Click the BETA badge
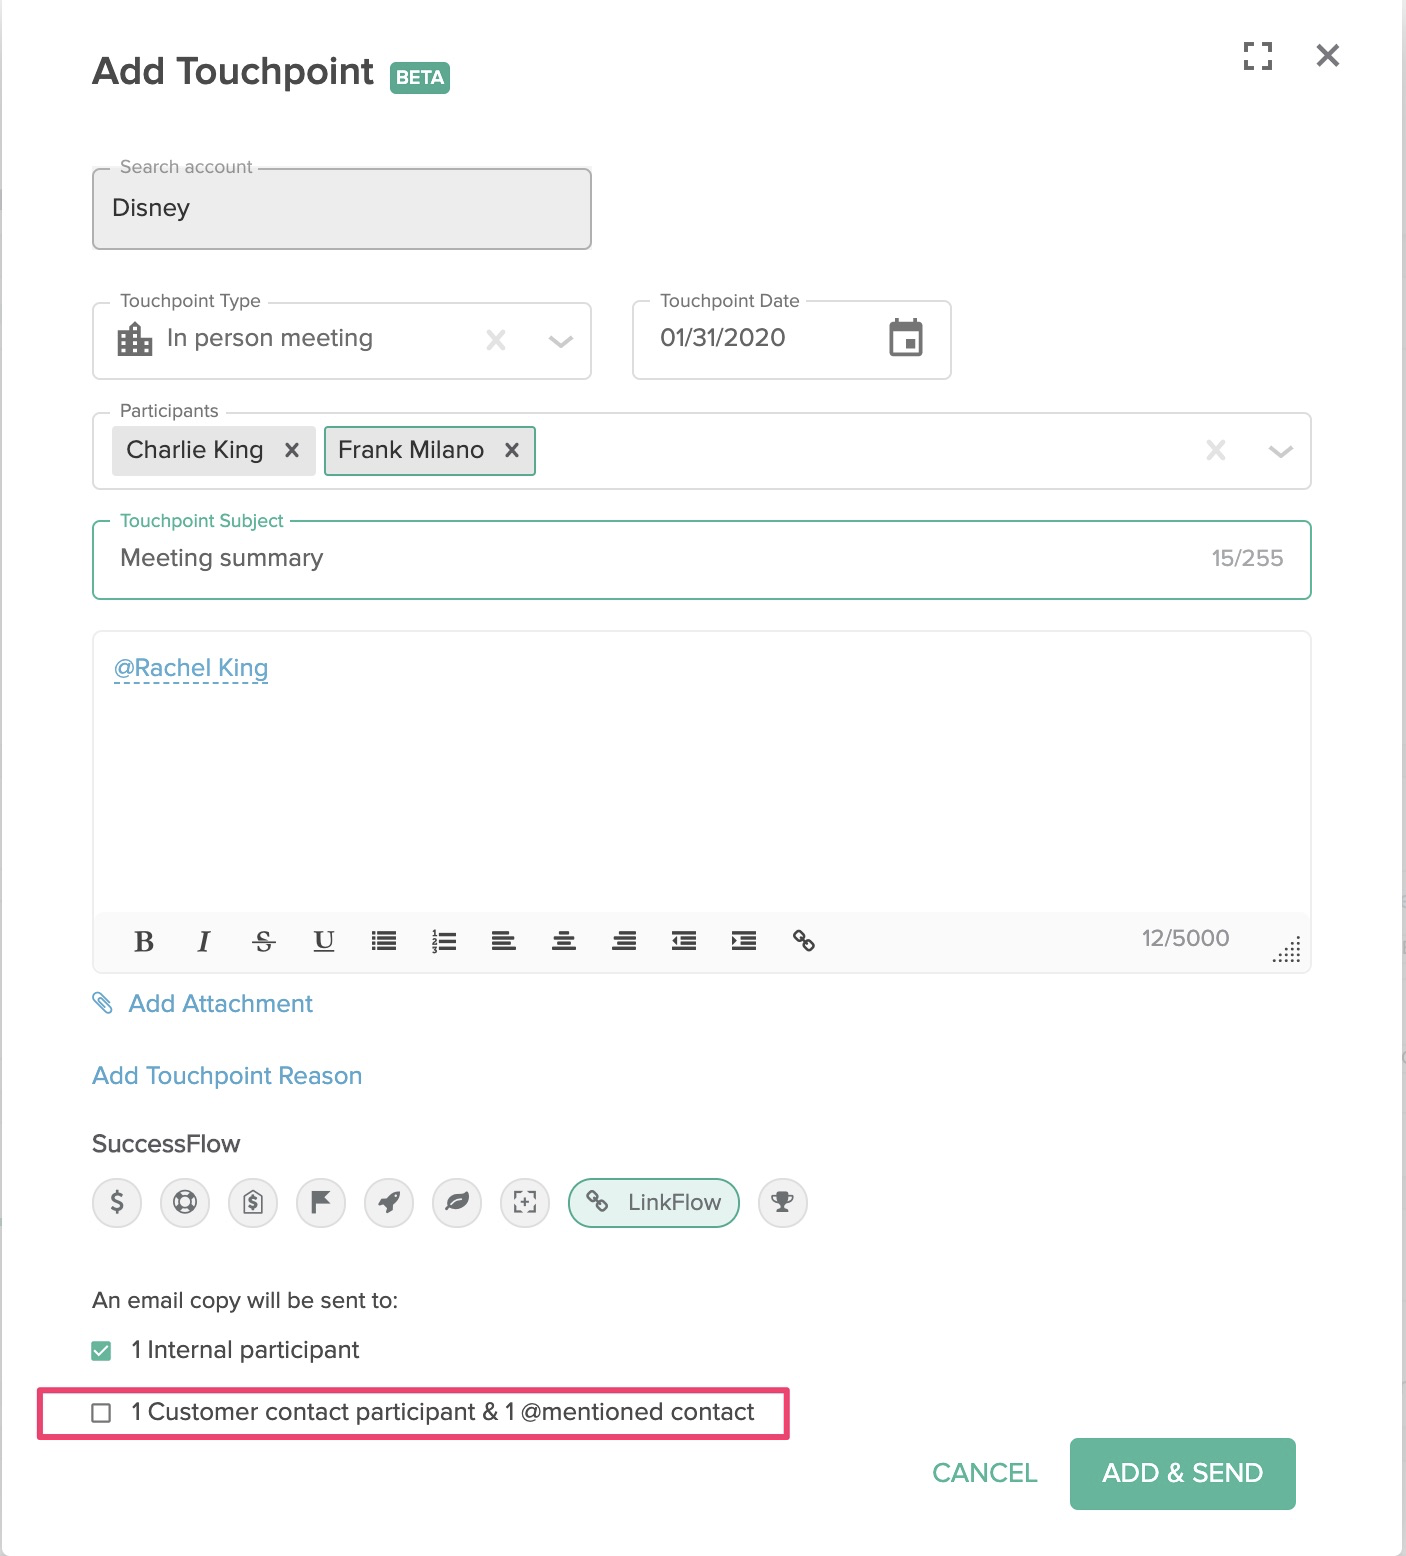The width and height of the screenshot is (1406, 1556). pos(420,78)
